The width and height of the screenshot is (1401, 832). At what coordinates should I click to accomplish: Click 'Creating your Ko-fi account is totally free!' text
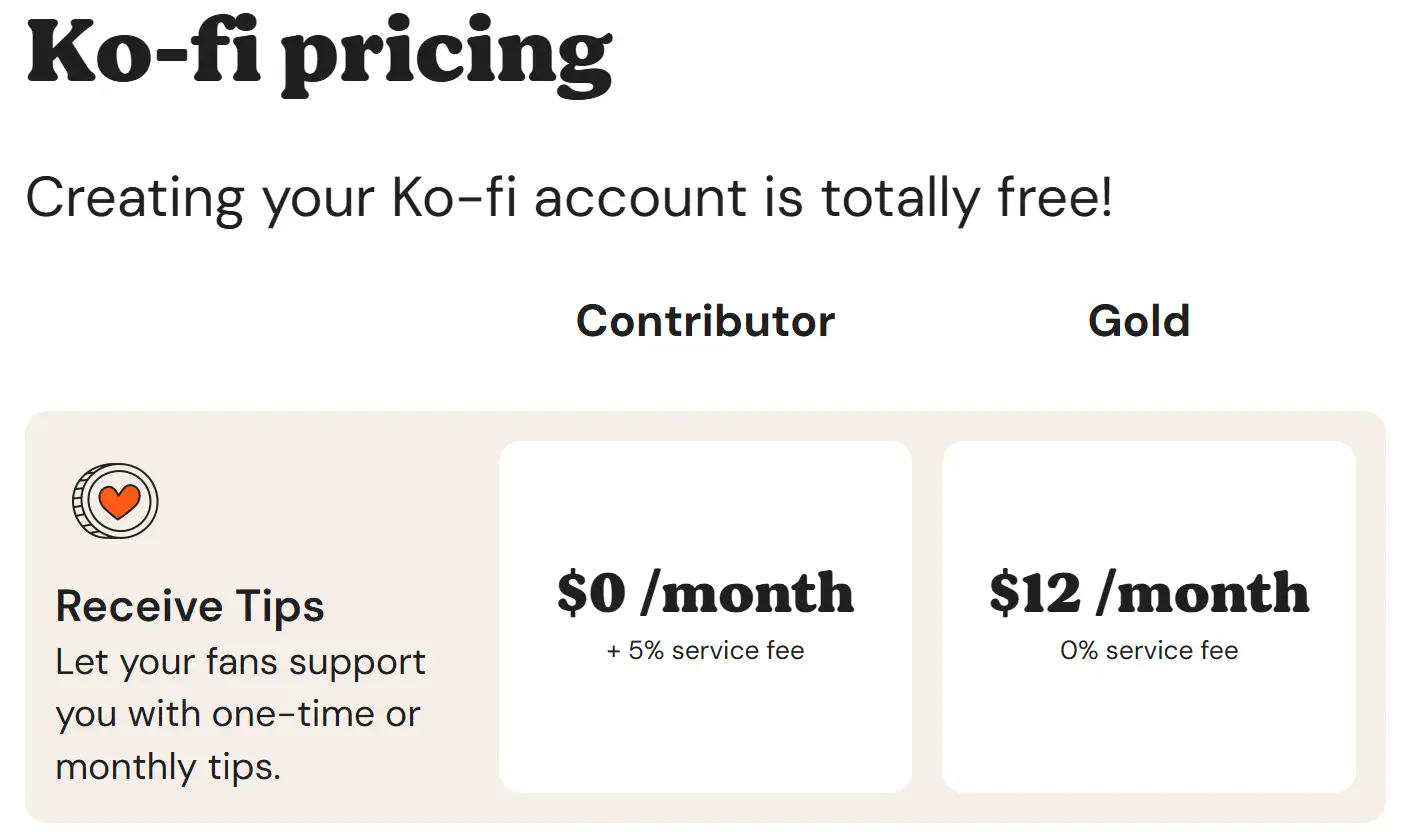pyautogui.click(x=568, y=197)
